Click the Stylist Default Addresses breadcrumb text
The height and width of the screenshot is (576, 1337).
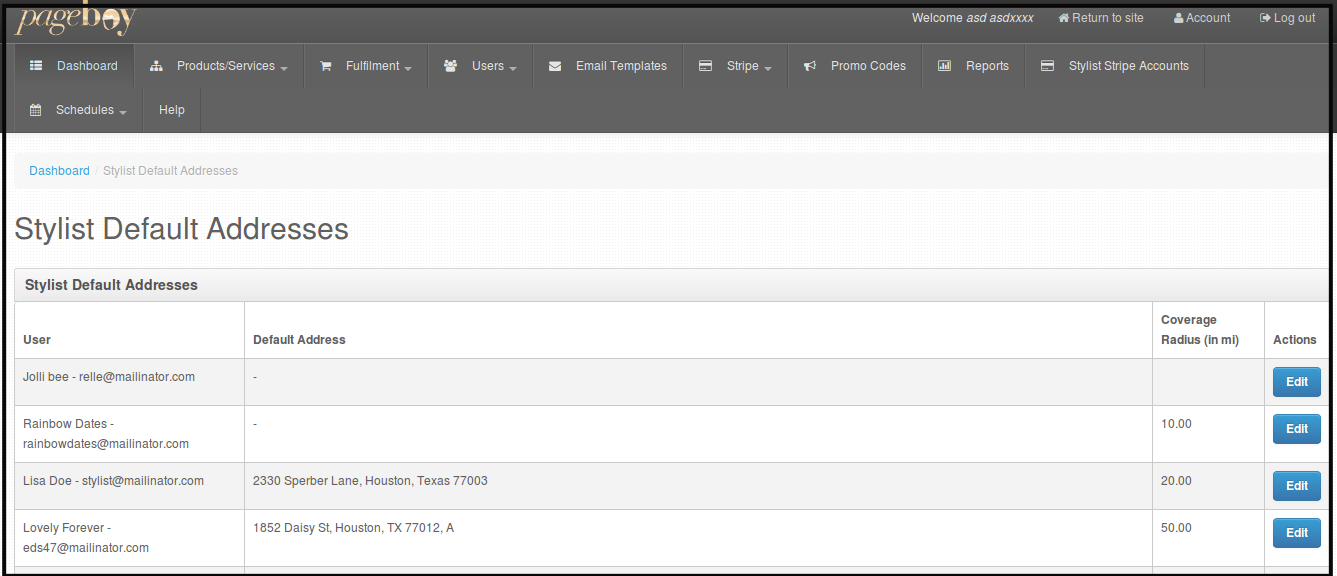170,171
